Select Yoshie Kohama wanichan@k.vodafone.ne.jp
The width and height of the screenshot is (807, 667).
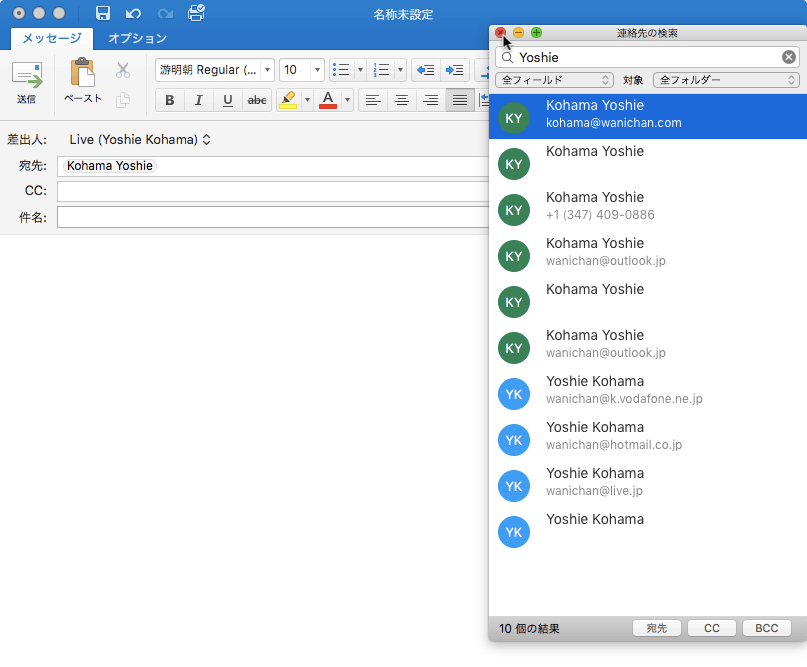pyautogui.click(x=647, y=392)
